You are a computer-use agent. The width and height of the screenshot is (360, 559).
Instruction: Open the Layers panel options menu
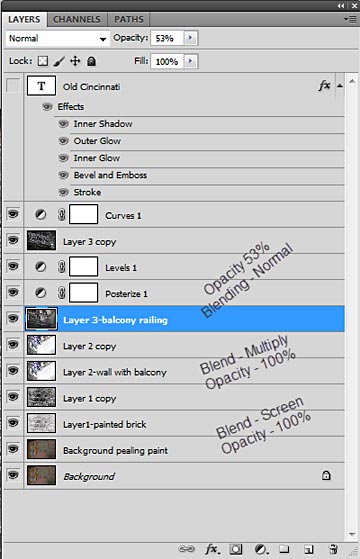(350, 19)
